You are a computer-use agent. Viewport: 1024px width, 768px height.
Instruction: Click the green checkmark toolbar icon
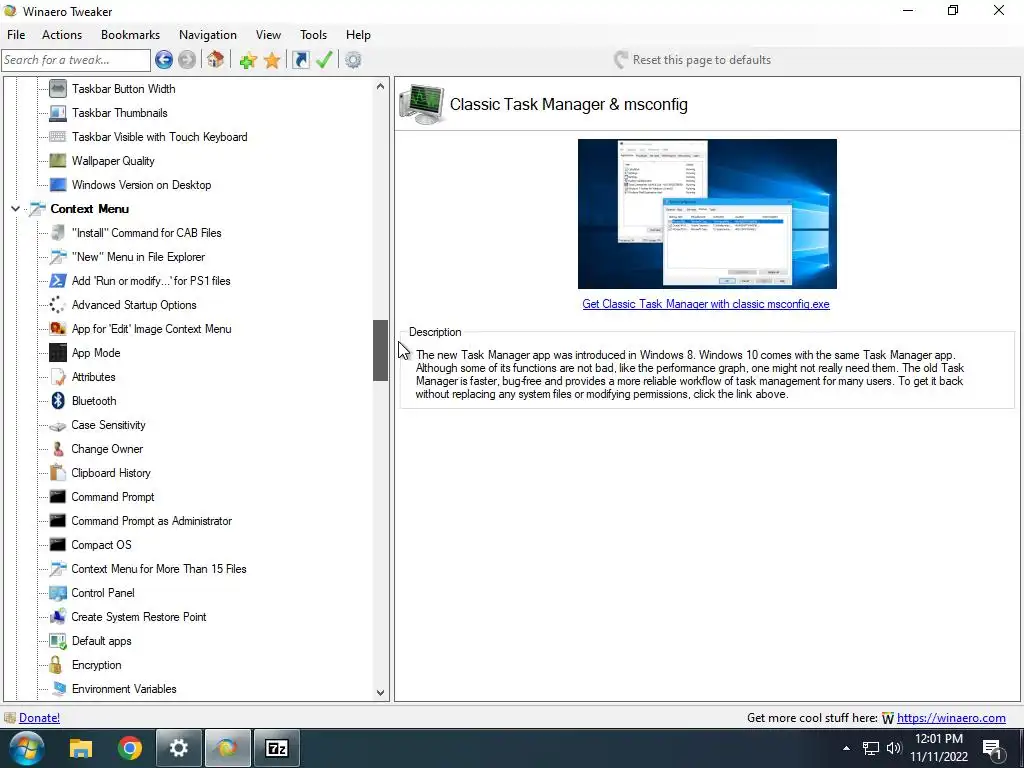324,60
